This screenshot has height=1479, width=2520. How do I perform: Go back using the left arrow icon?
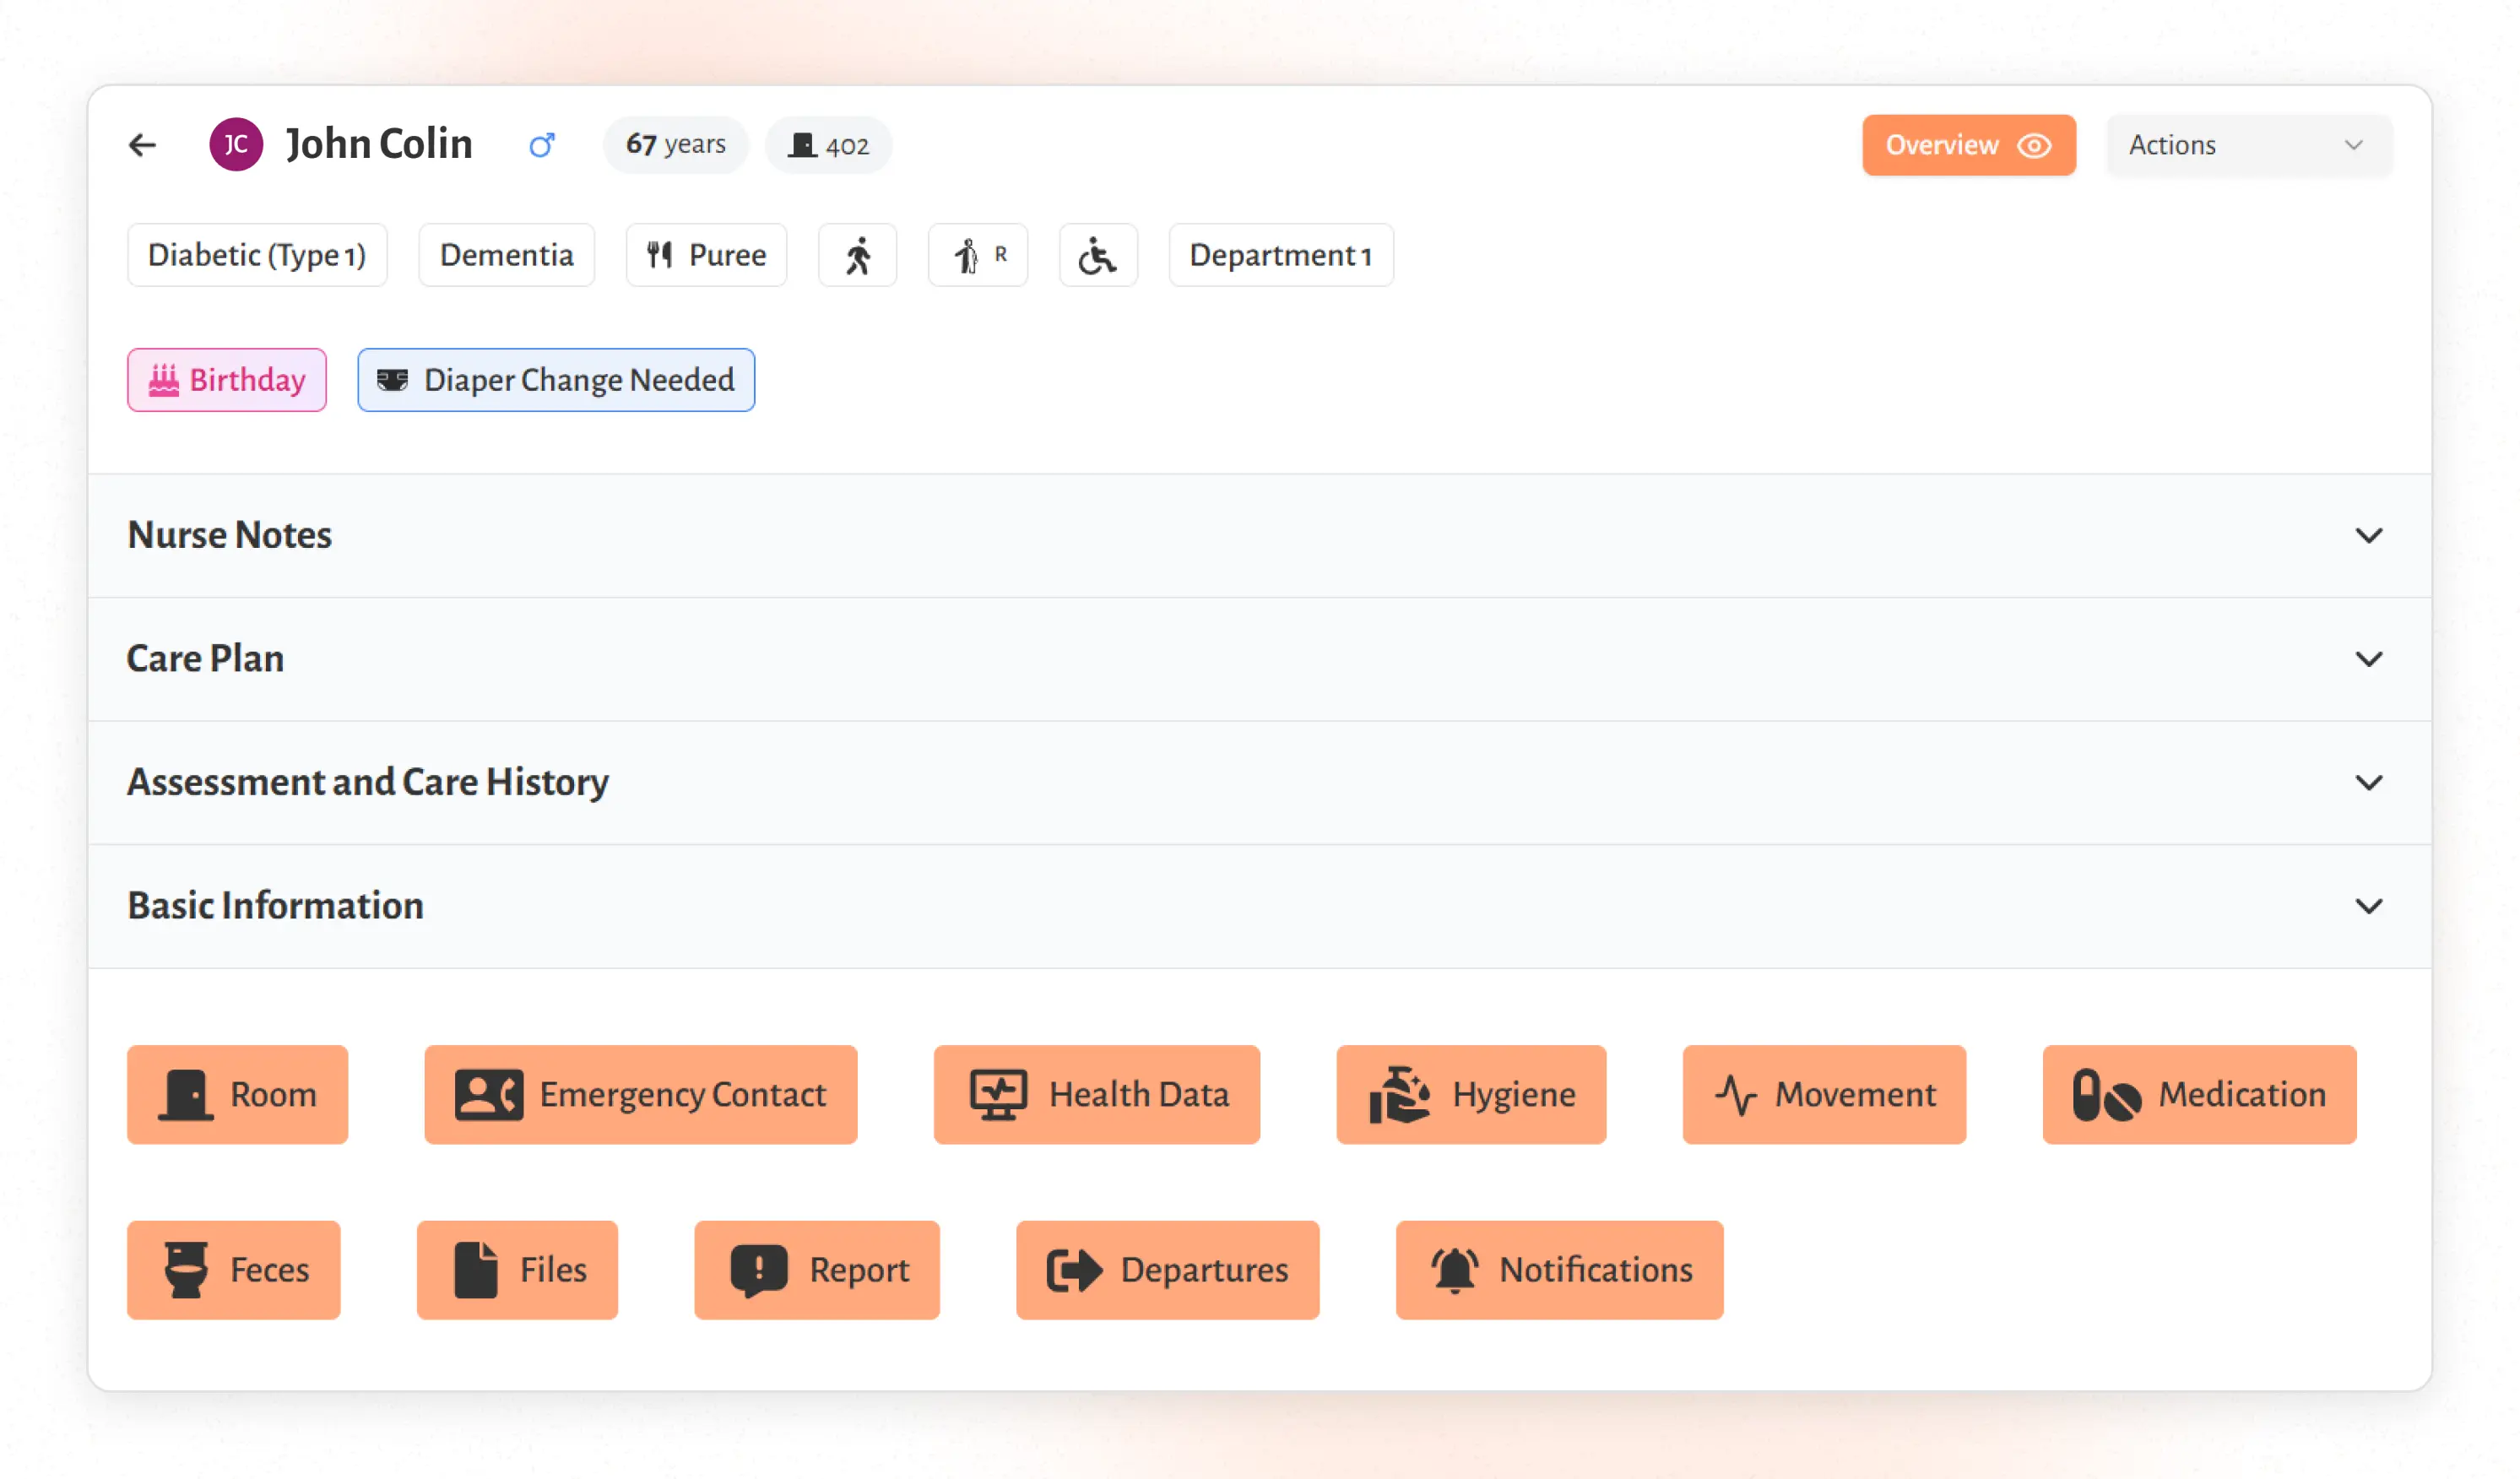pos(143,145)
